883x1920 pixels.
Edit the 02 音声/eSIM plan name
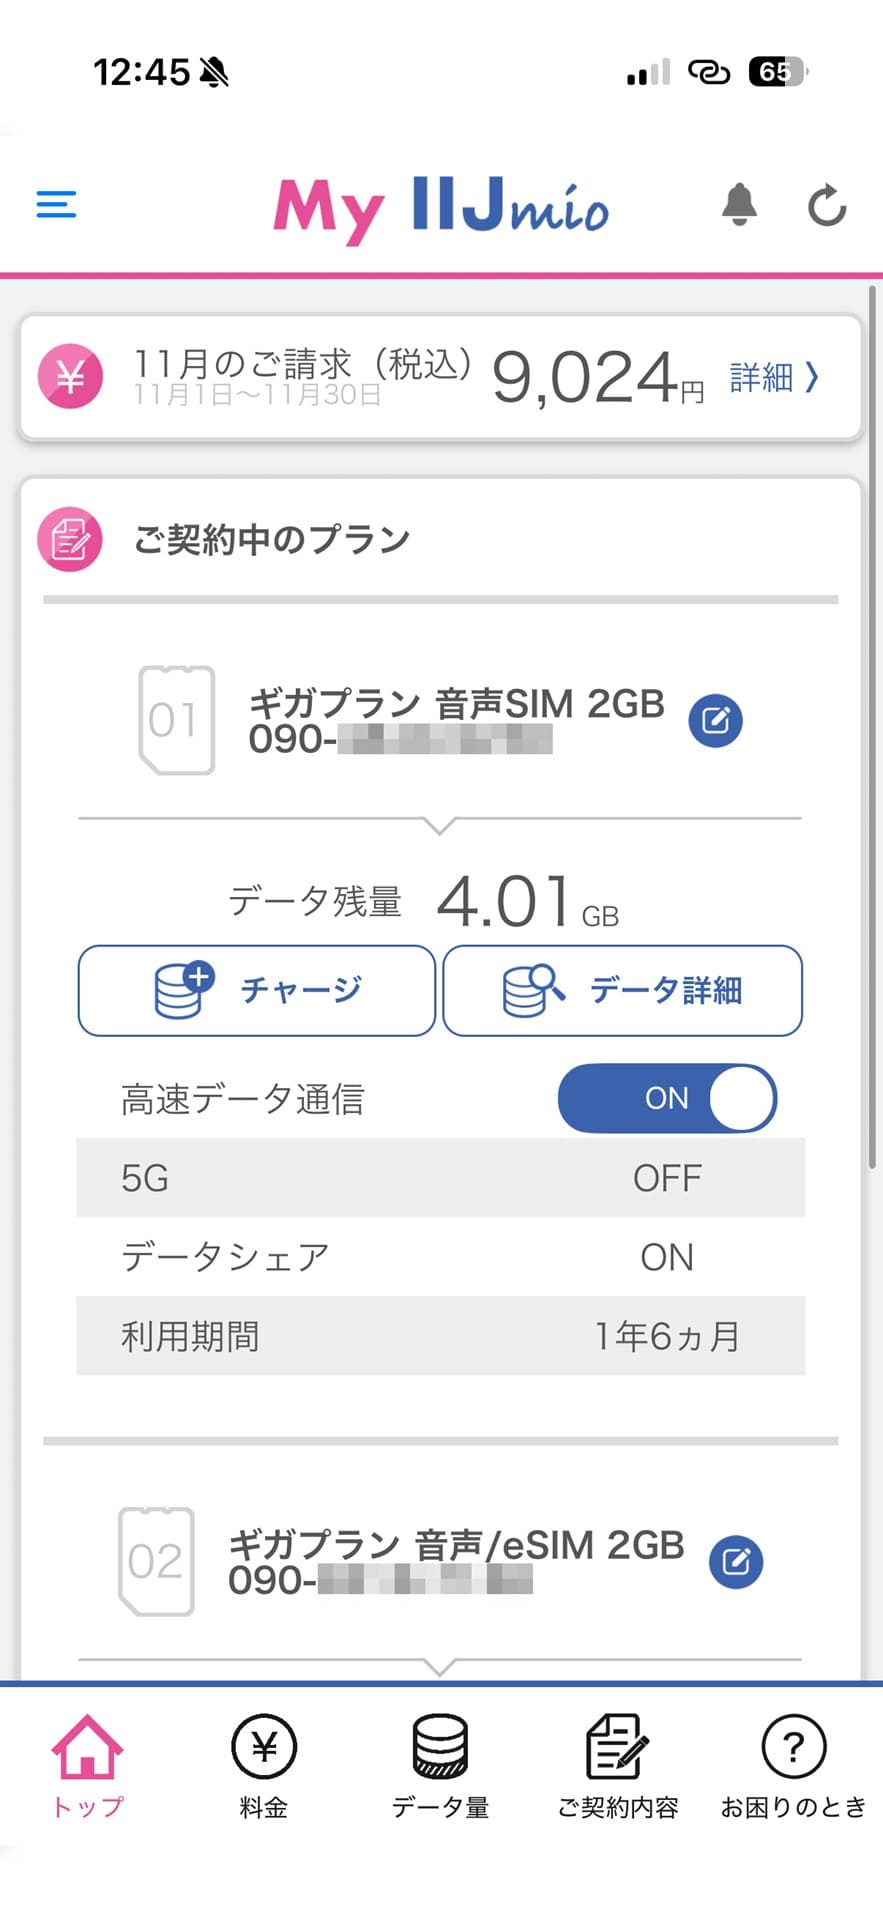(x=736, y=1561)
